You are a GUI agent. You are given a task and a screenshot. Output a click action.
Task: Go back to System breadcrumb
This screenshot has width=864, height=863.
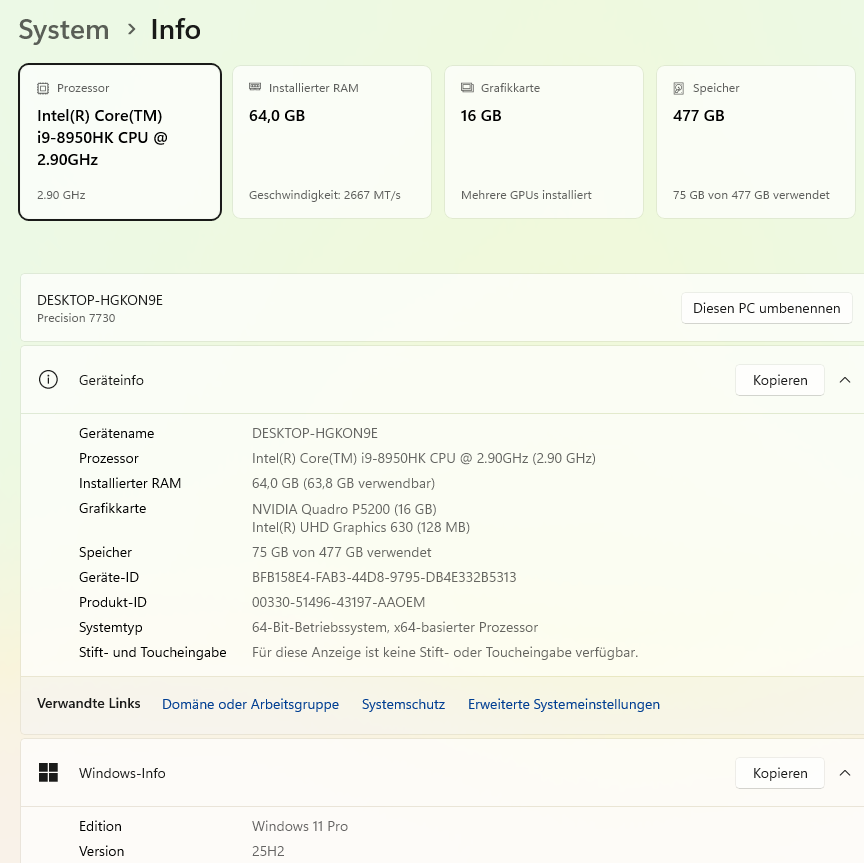click(64, 30)
